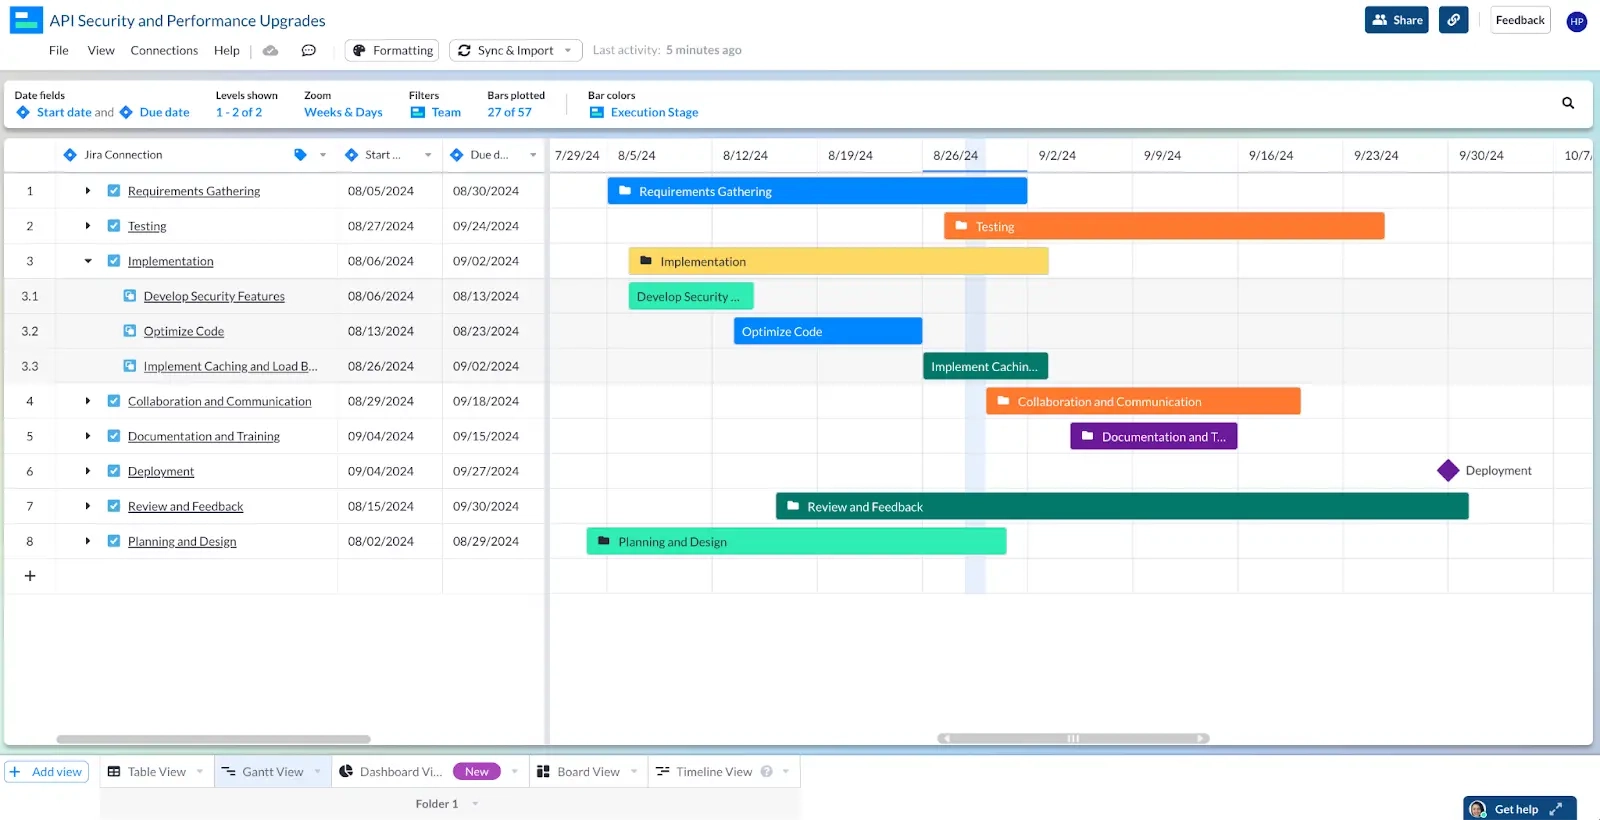Click the Due date diamond icon
The height and width of the screenshot is (820, 1600).
coord(126,112)
